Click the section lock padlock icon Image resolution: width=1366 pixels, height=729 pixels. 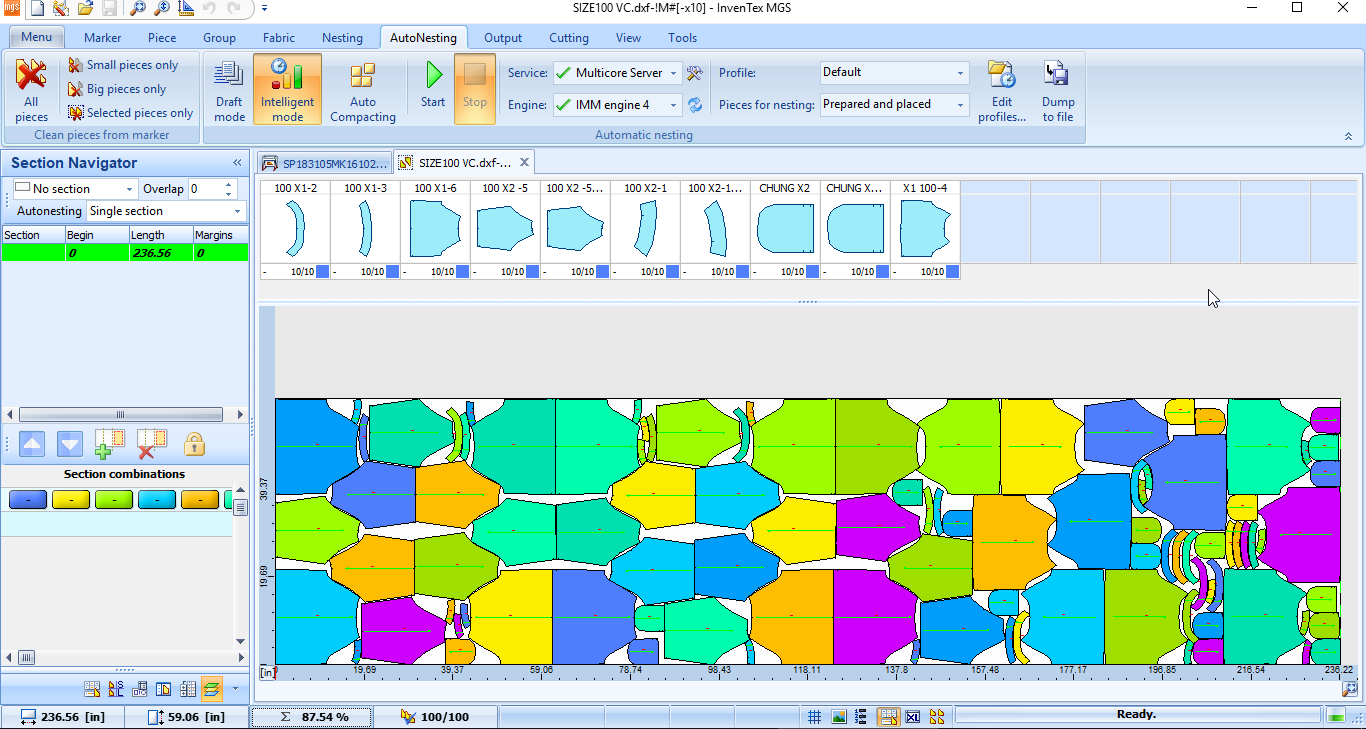coord(194,444)
